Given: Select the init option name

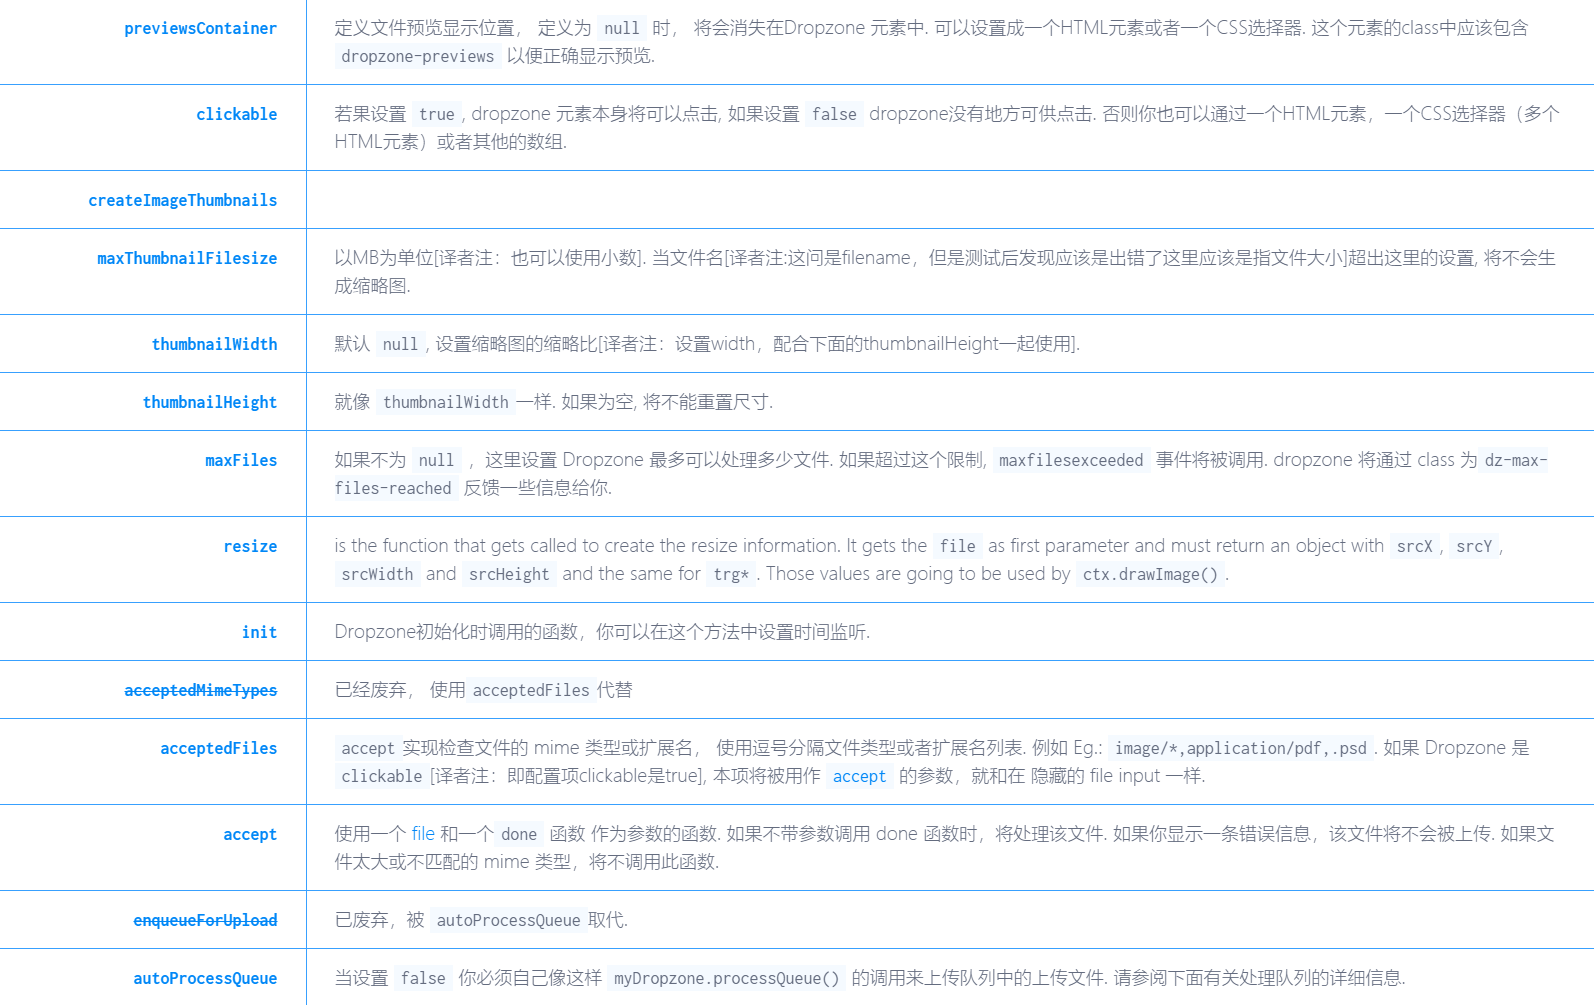Looking at the screenshot, I should [x=259, y=633].
